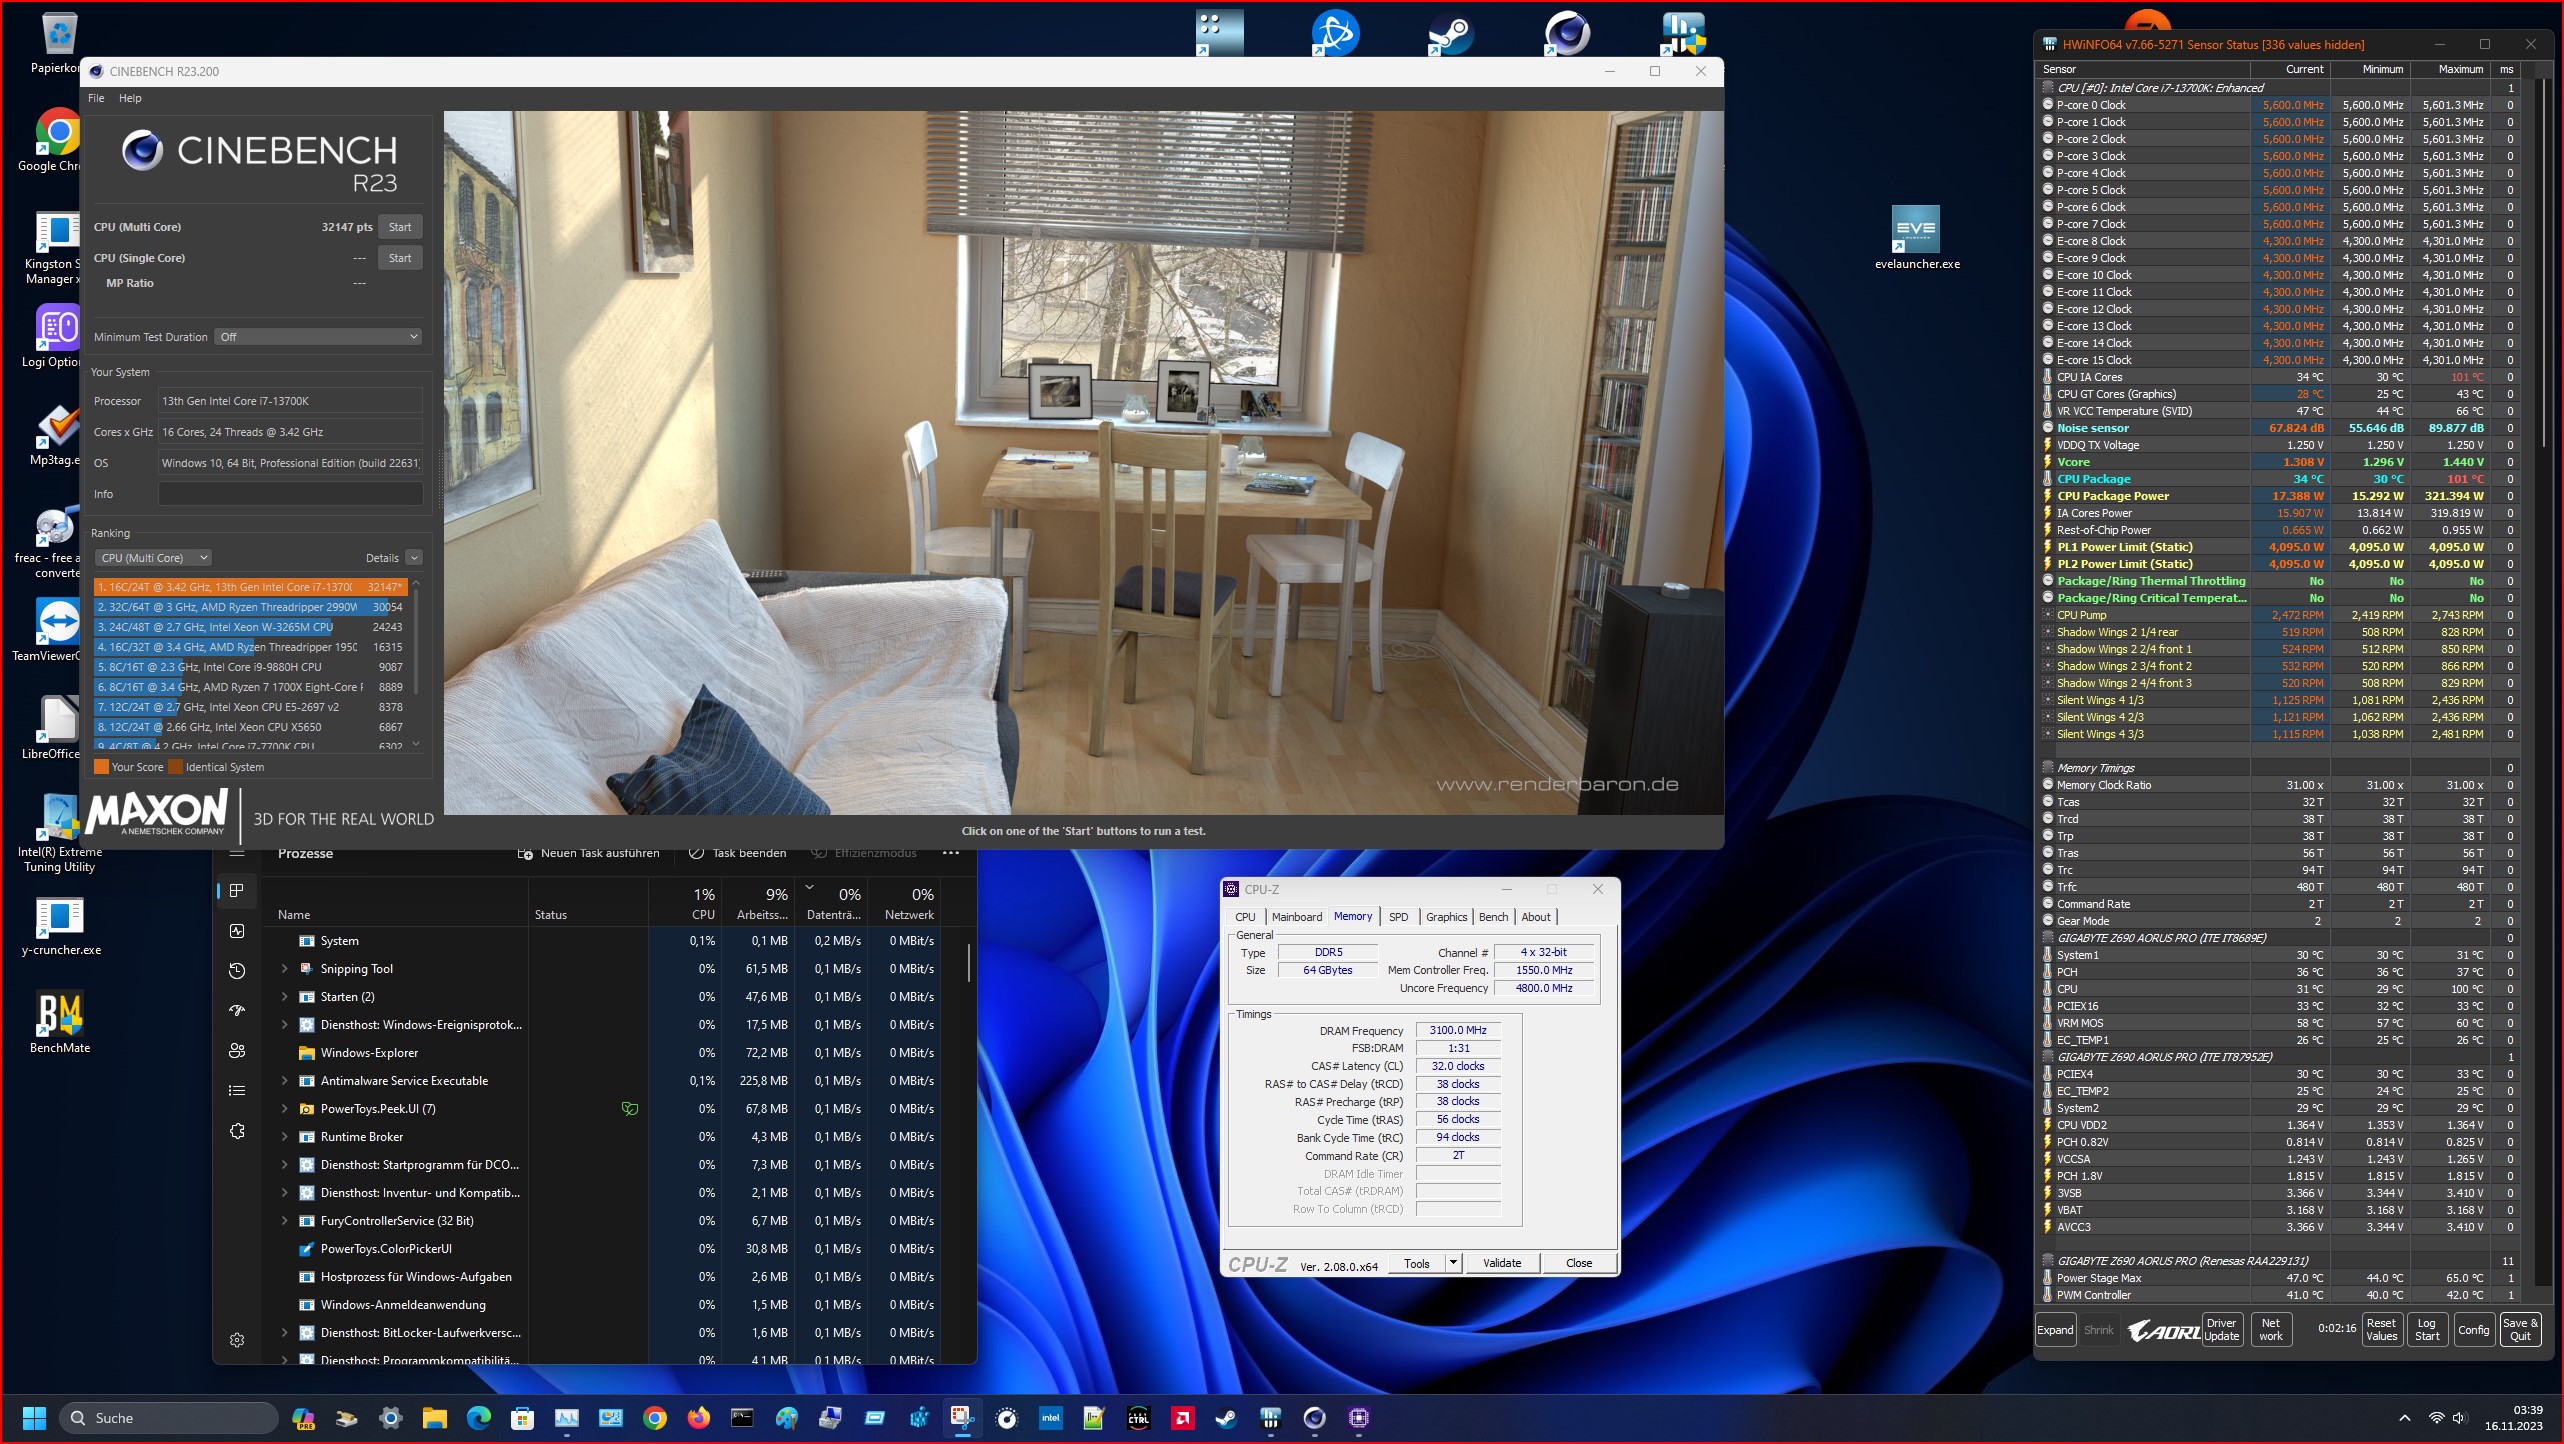Open App history page in Task Manager
Image resolution: width=2564 pixels, height=1444 pixels.
click(237, 970)
